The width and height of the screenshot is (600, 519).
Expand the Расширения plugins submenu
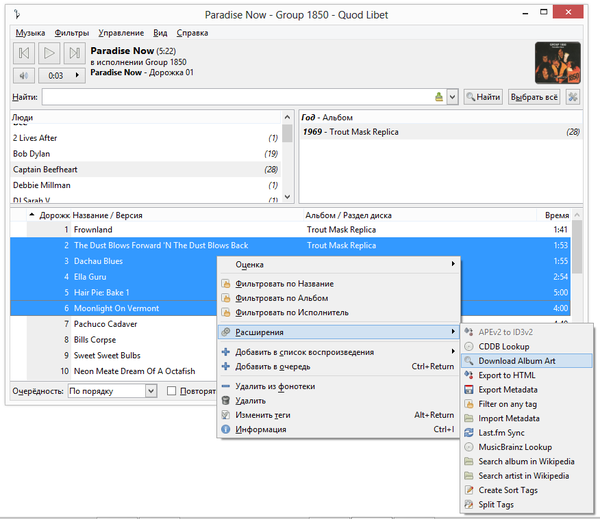pos(339,332)
